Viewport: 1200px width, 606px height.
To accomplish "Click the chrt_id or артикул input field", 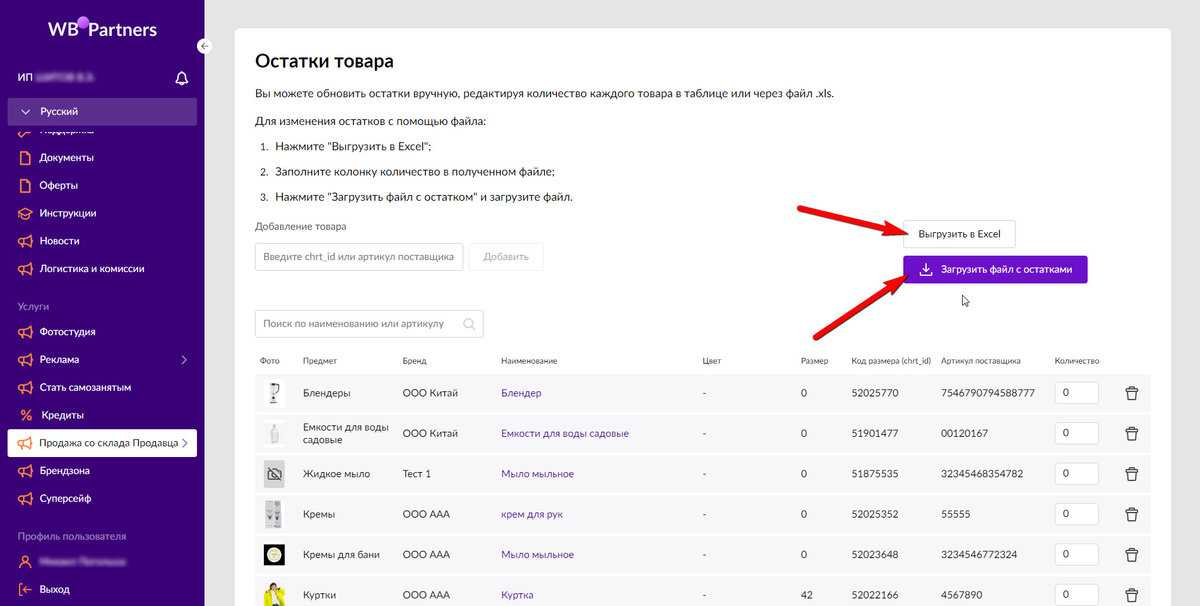I will (x=359, y=257).
